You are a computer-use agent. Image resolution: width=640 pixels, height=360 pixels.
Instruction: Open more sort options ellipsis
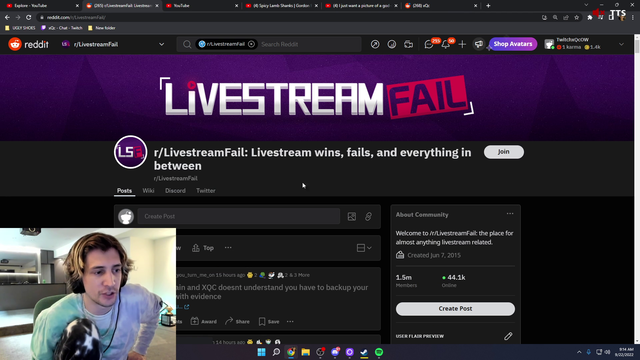click(228, 248)
